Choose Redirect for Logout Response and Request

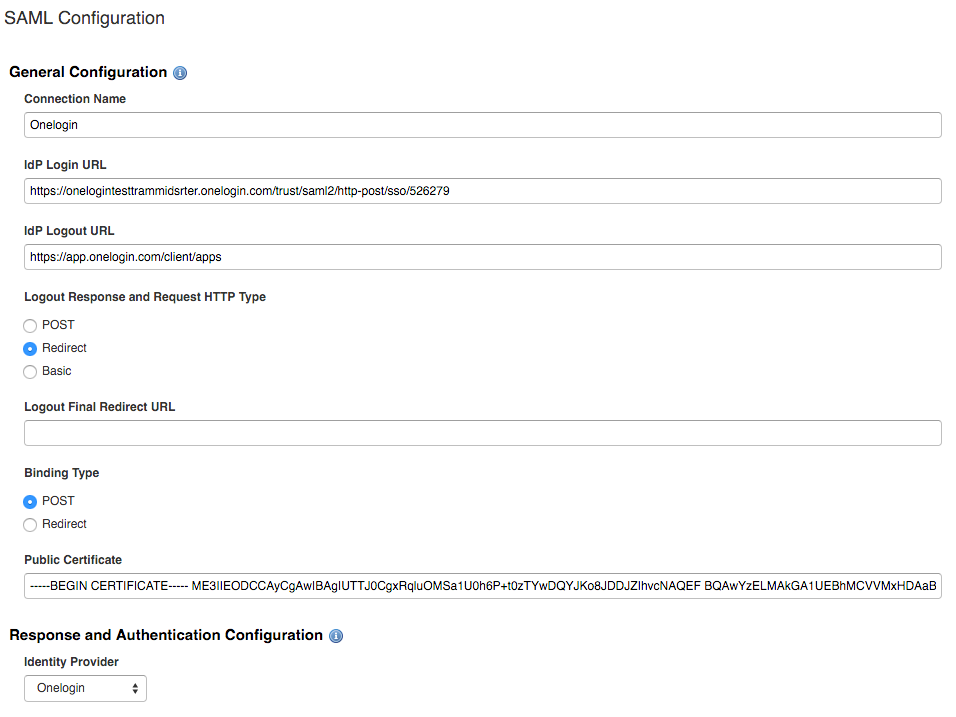[30, 347]
